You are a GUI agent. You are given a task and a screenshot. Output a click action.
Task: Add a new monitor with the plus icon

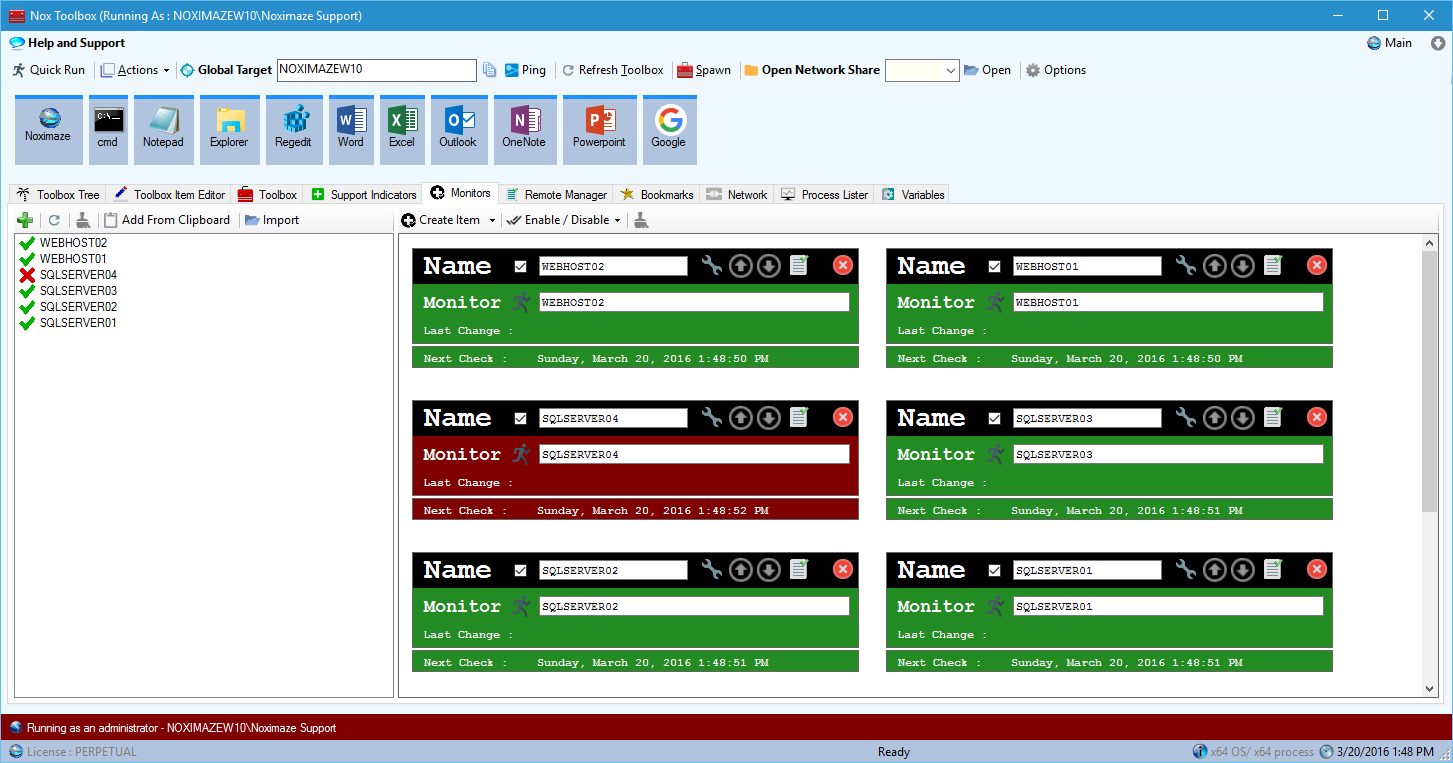tap(25, 219)
